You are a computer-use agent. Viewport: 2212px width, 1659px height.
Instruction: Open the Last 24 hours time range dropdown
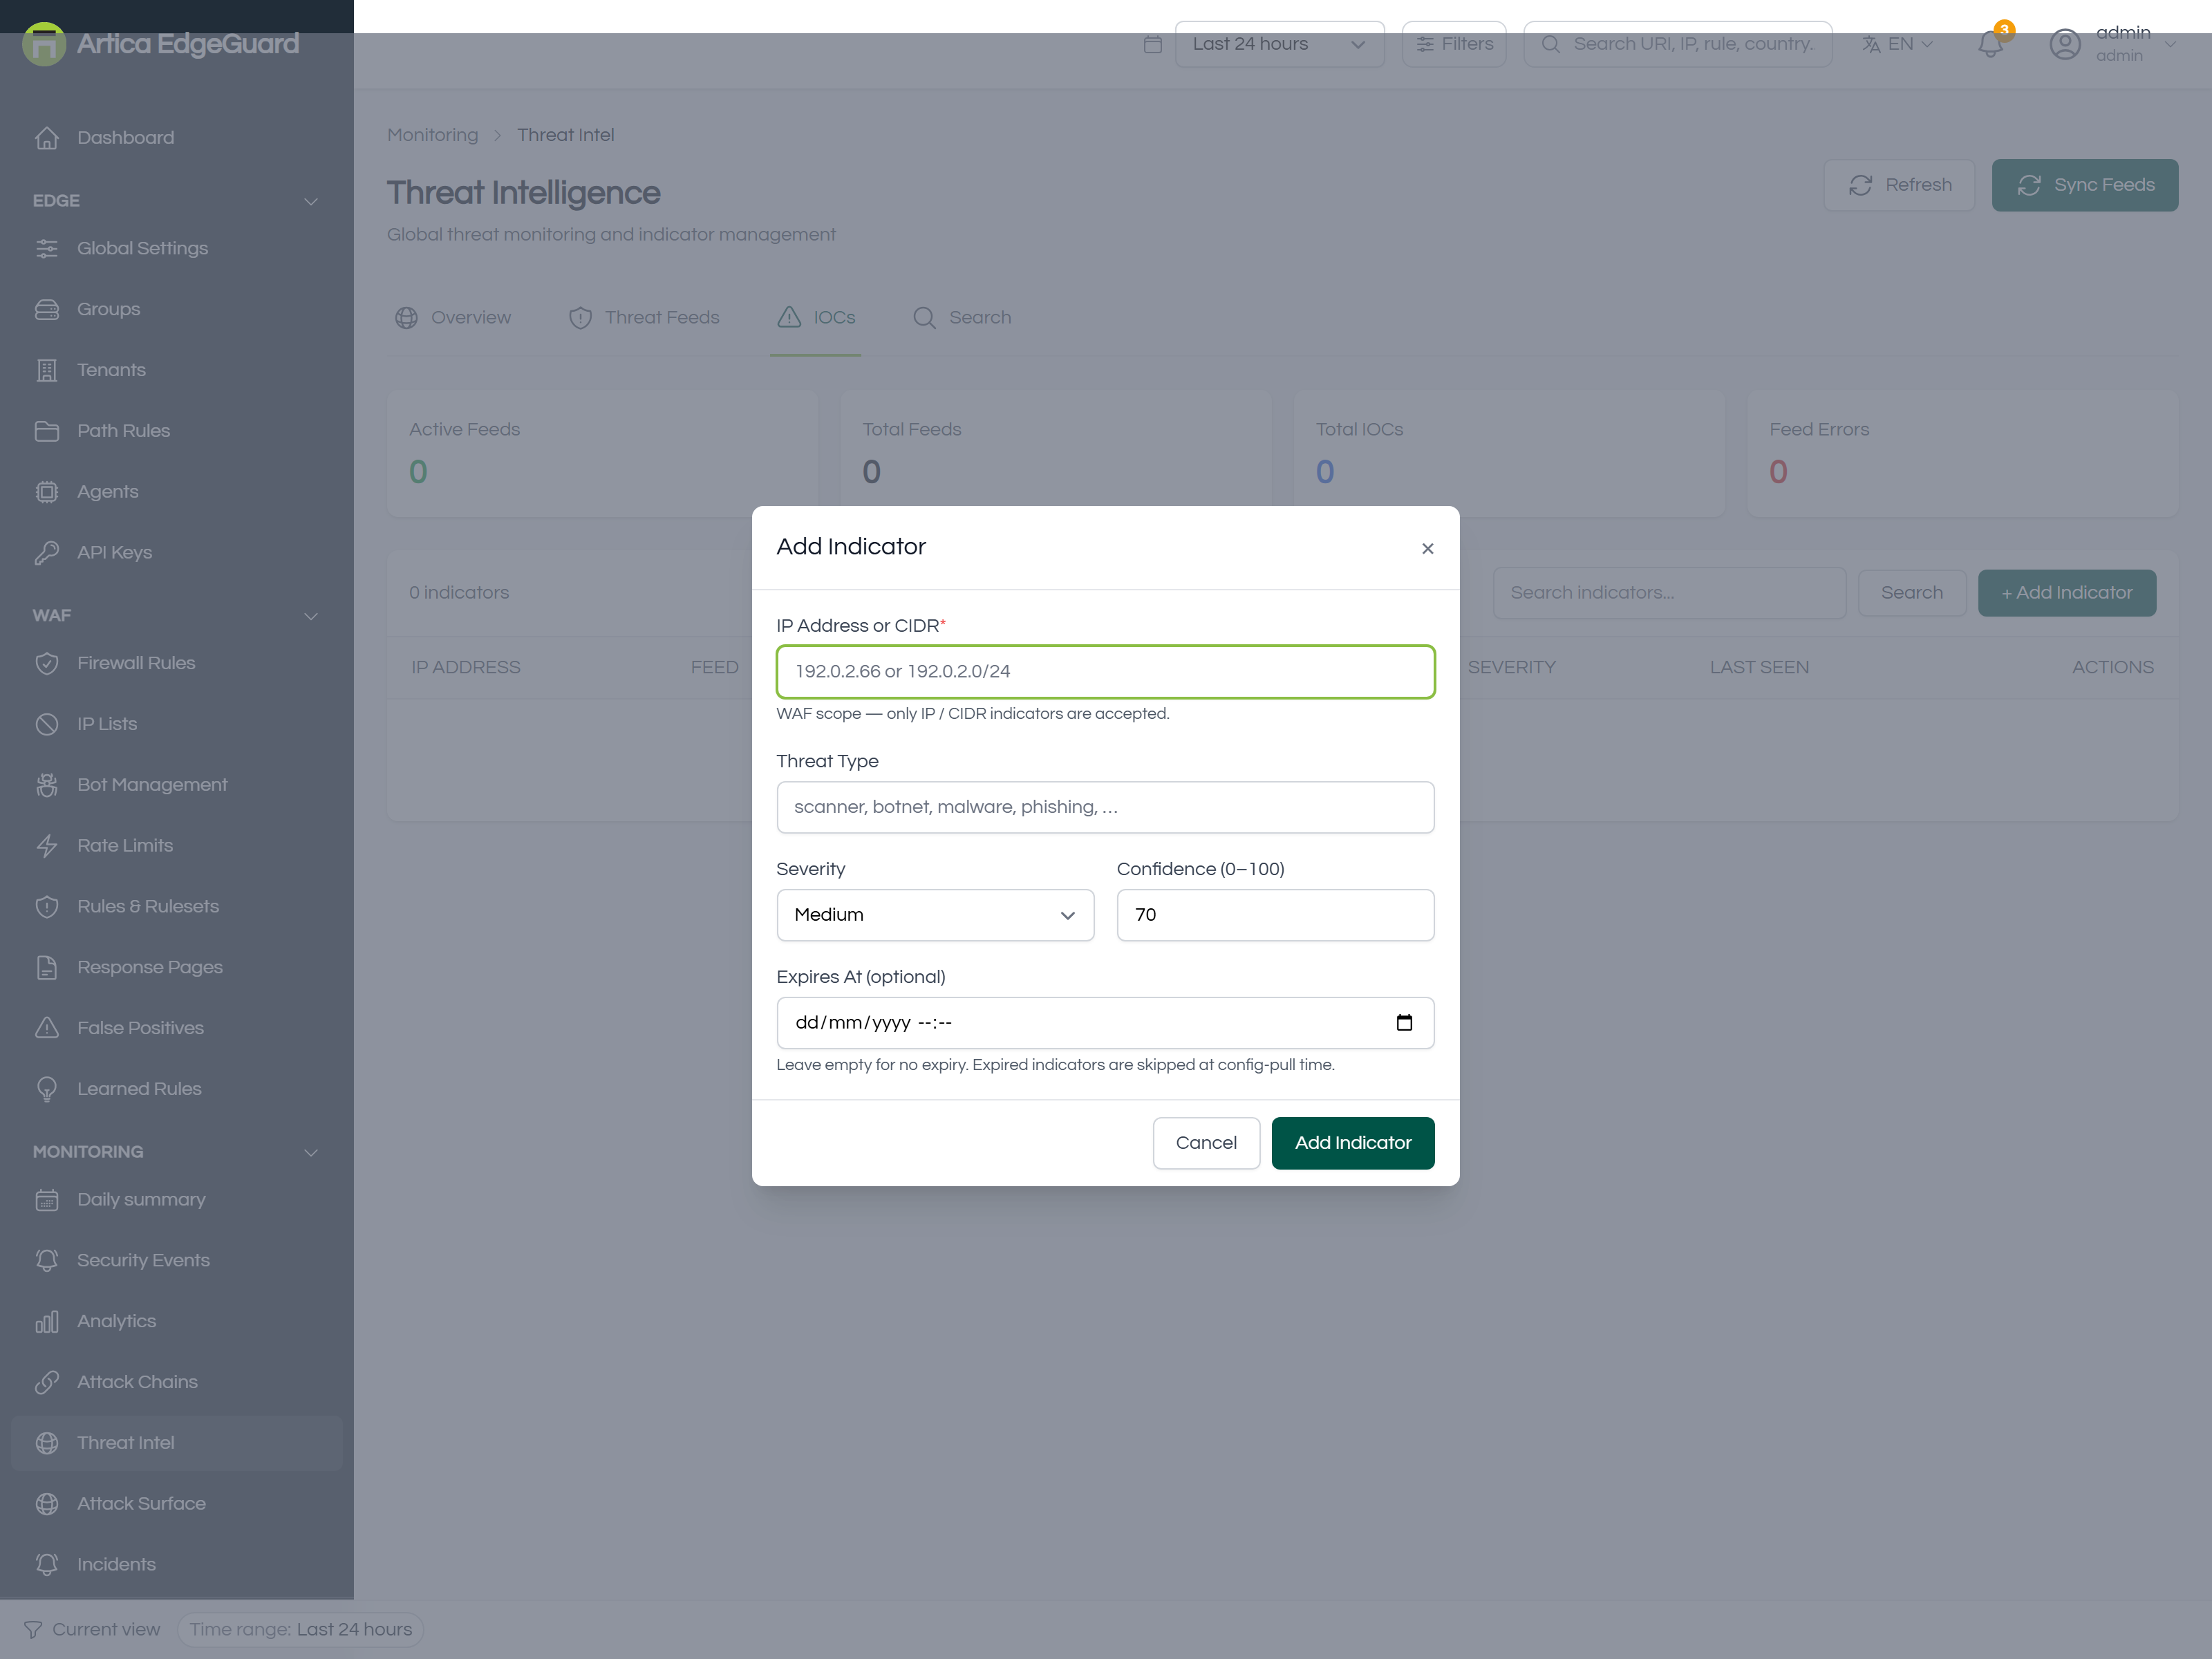click(x=1279, y=44)
